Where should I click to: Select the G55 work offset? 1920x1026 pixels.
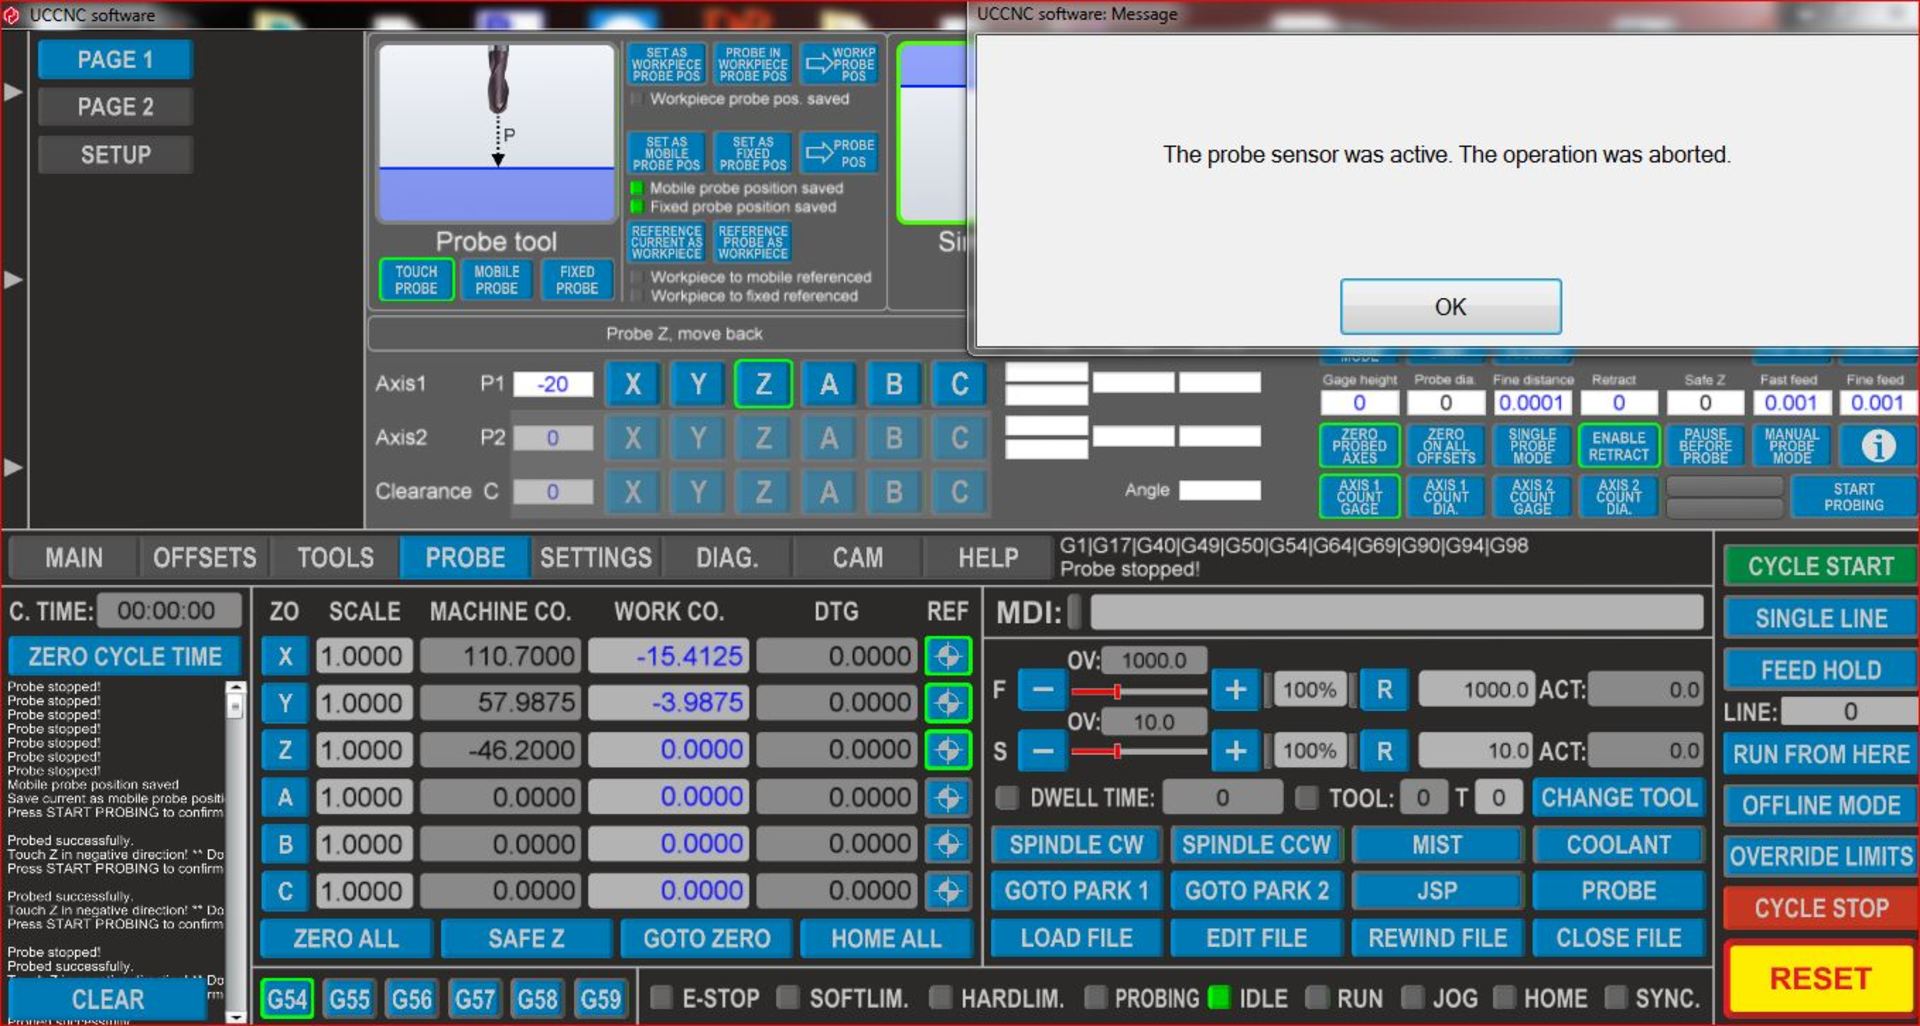[349, 999]
